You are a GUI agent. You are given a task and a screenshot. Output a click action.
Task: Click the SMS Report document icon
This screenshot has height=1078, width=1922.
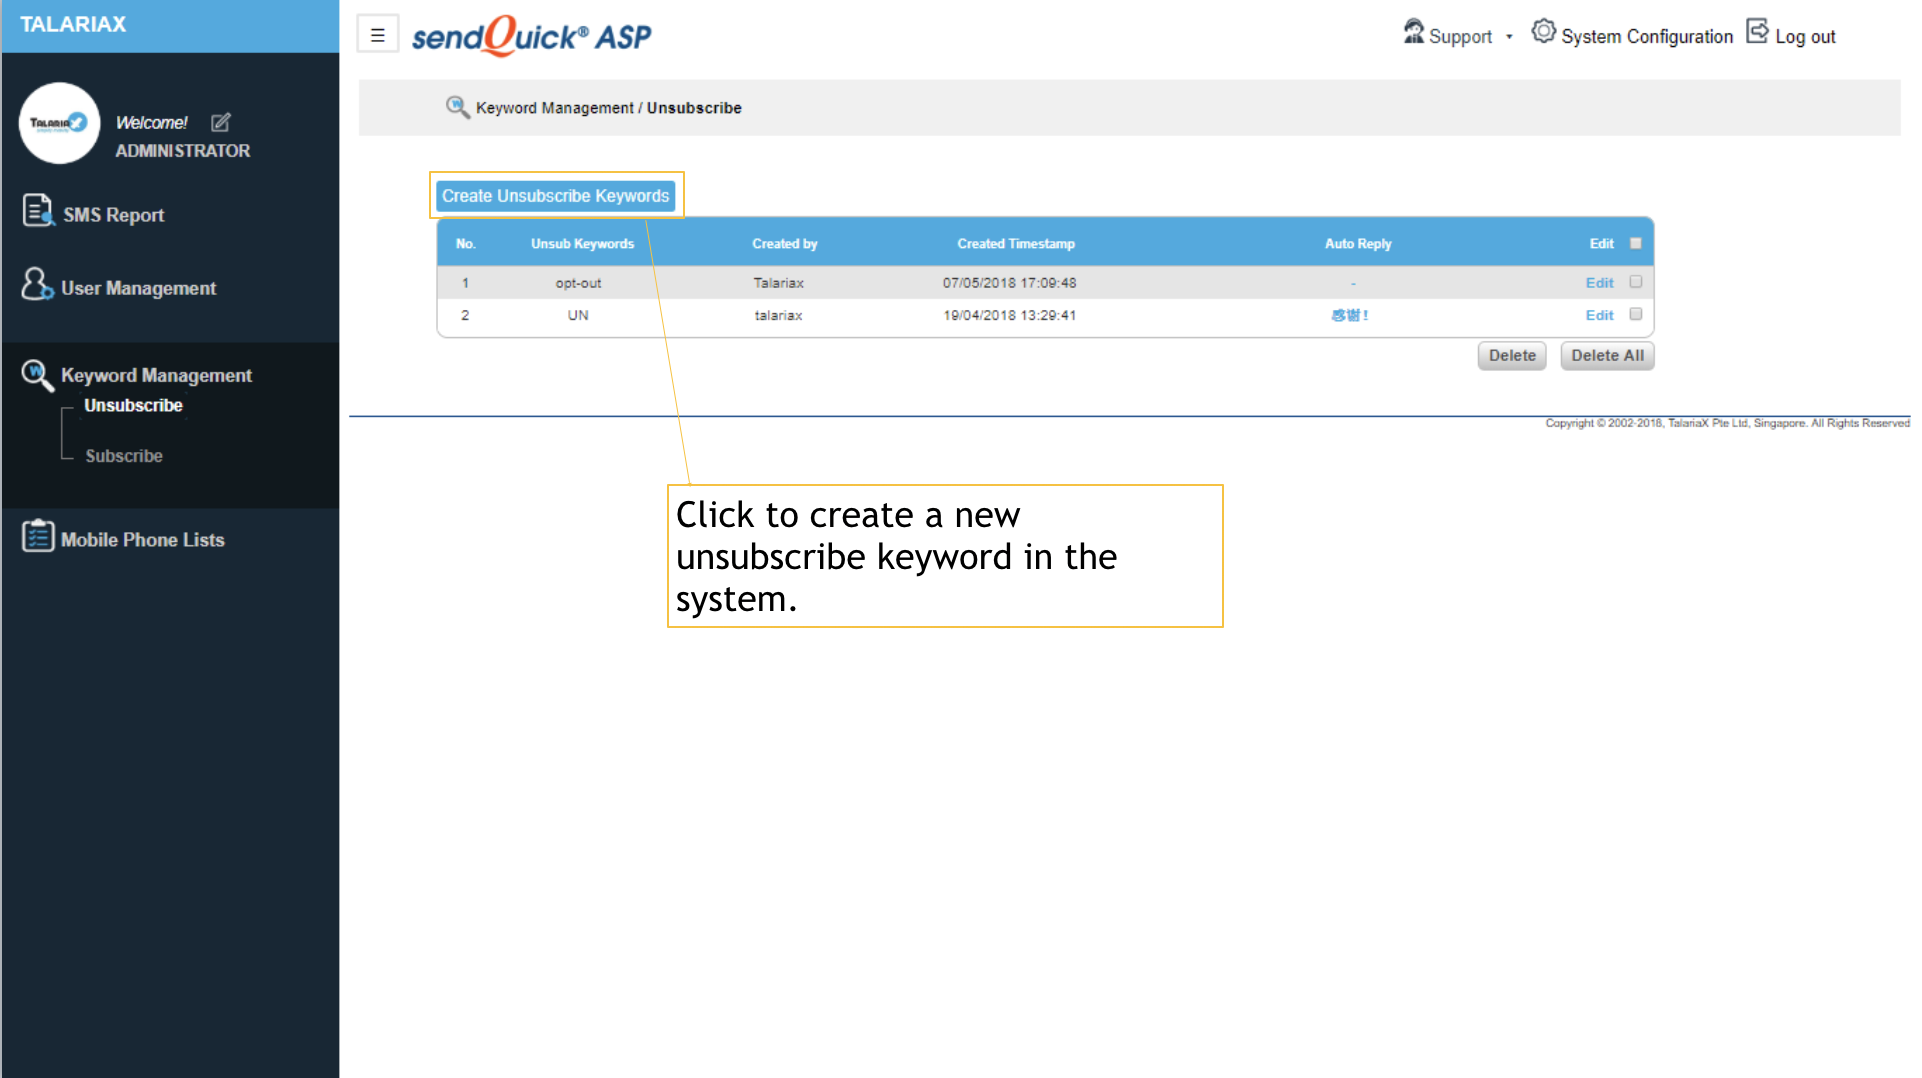(x=38, y=210)
